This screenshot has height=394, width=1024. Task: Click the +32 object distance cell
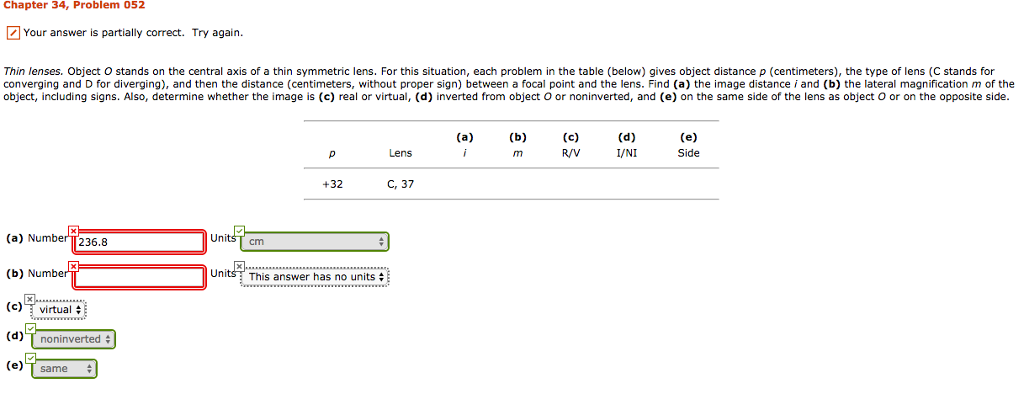click(332, 184)
